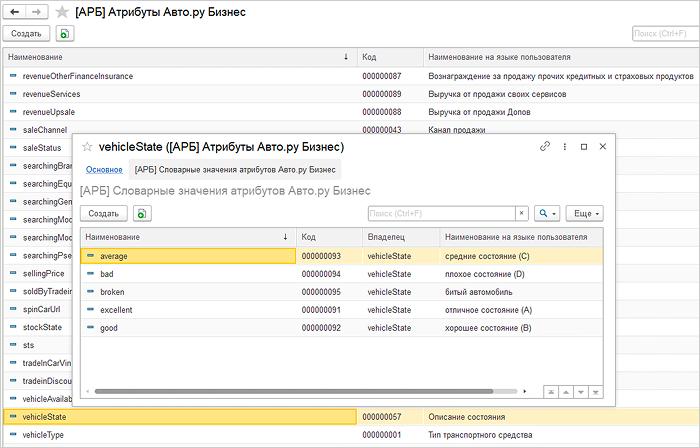The image size is (700, 448).
Task: Select the saleChannel row
Action: 45,130
